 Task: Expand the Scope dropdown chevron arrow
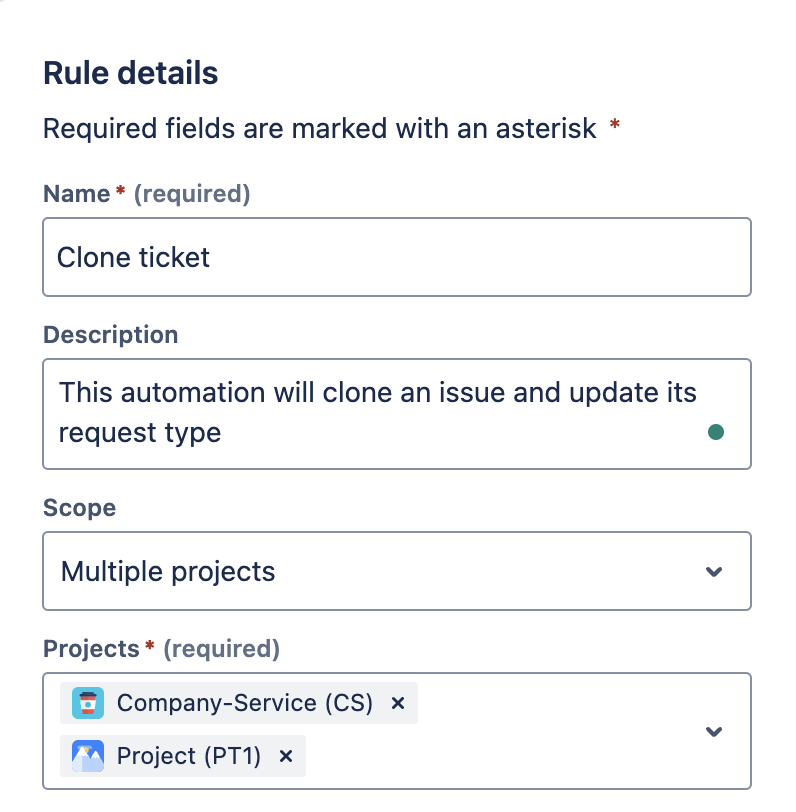(x=713, y=572)
